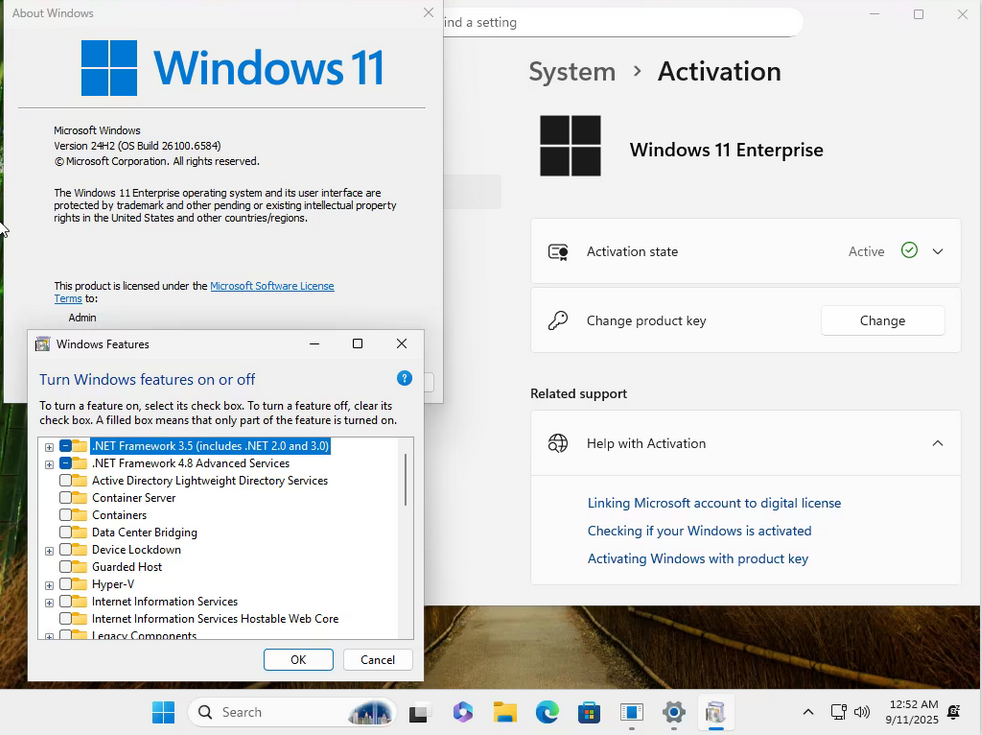
Task: Select Legacy Components row text
Action: tap(144, 635)
